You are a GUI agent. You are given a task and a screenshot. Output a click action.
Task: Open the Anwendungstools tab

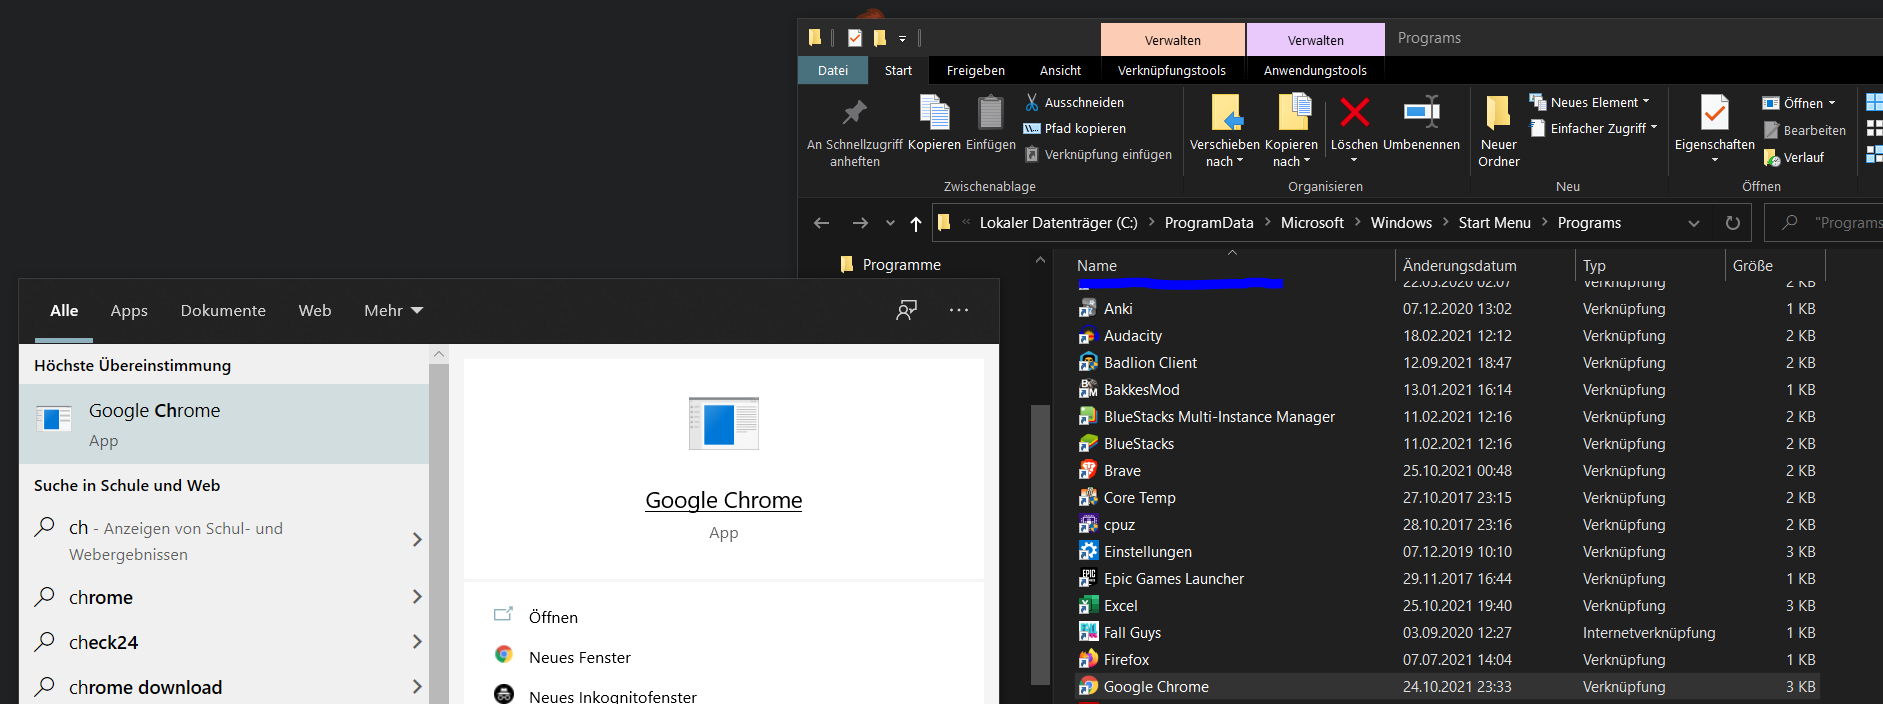(x=1315, y=70)
